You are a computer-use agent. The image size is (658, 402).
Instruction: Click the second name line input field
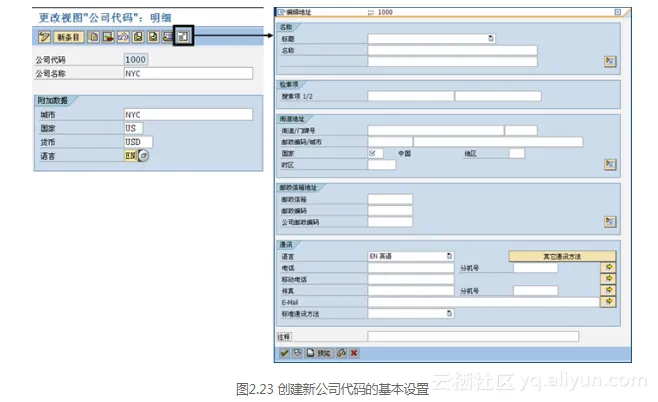click(452, 62)
